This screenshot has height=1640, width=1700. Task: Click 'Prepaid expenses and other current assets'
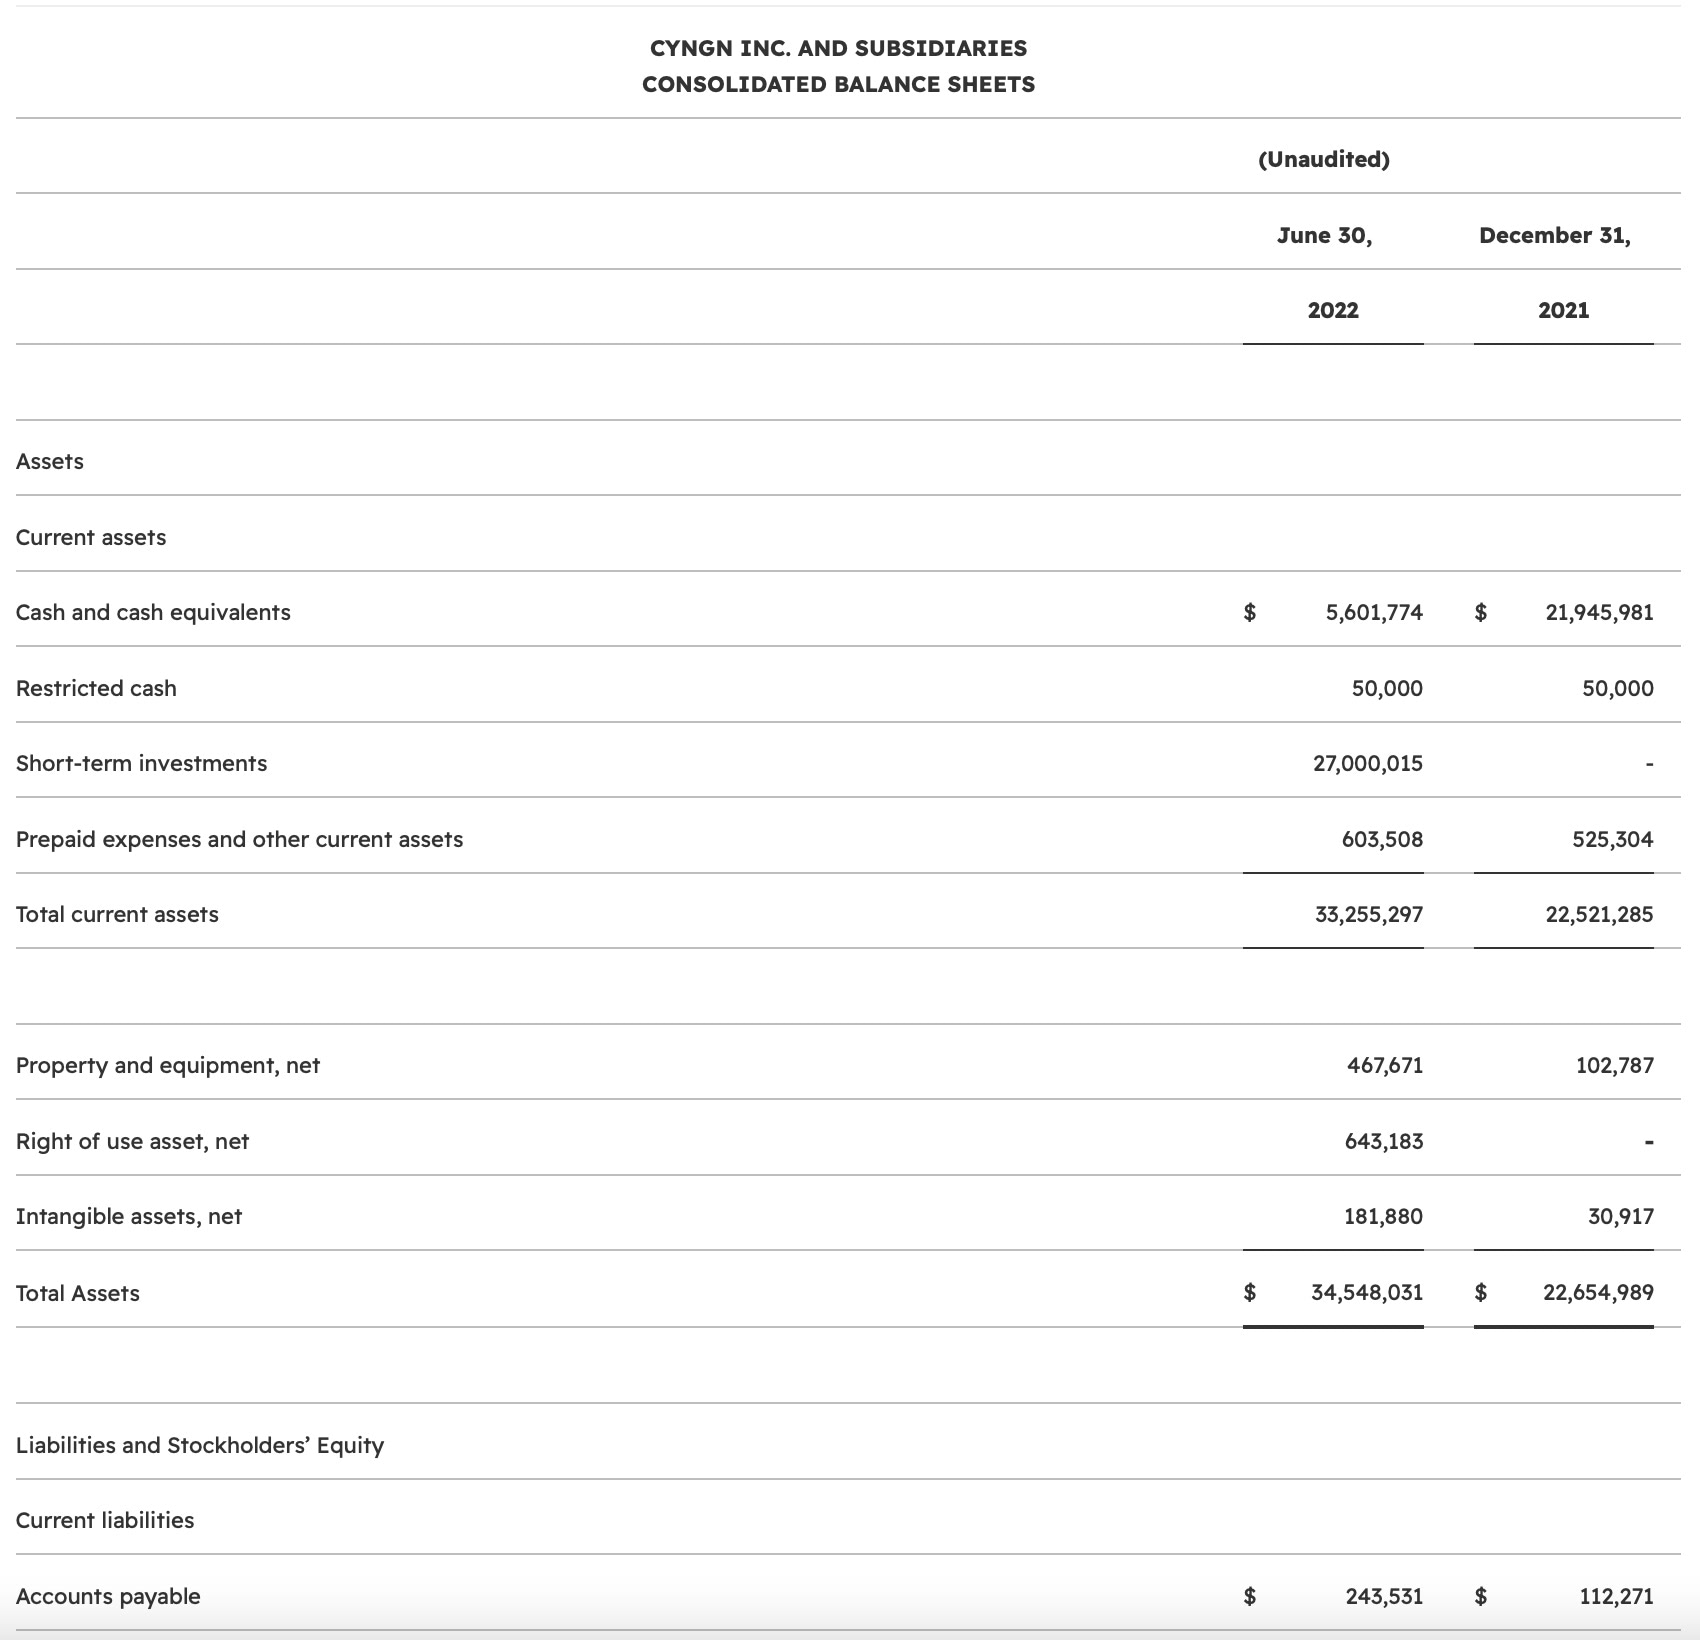pos(239,839)
